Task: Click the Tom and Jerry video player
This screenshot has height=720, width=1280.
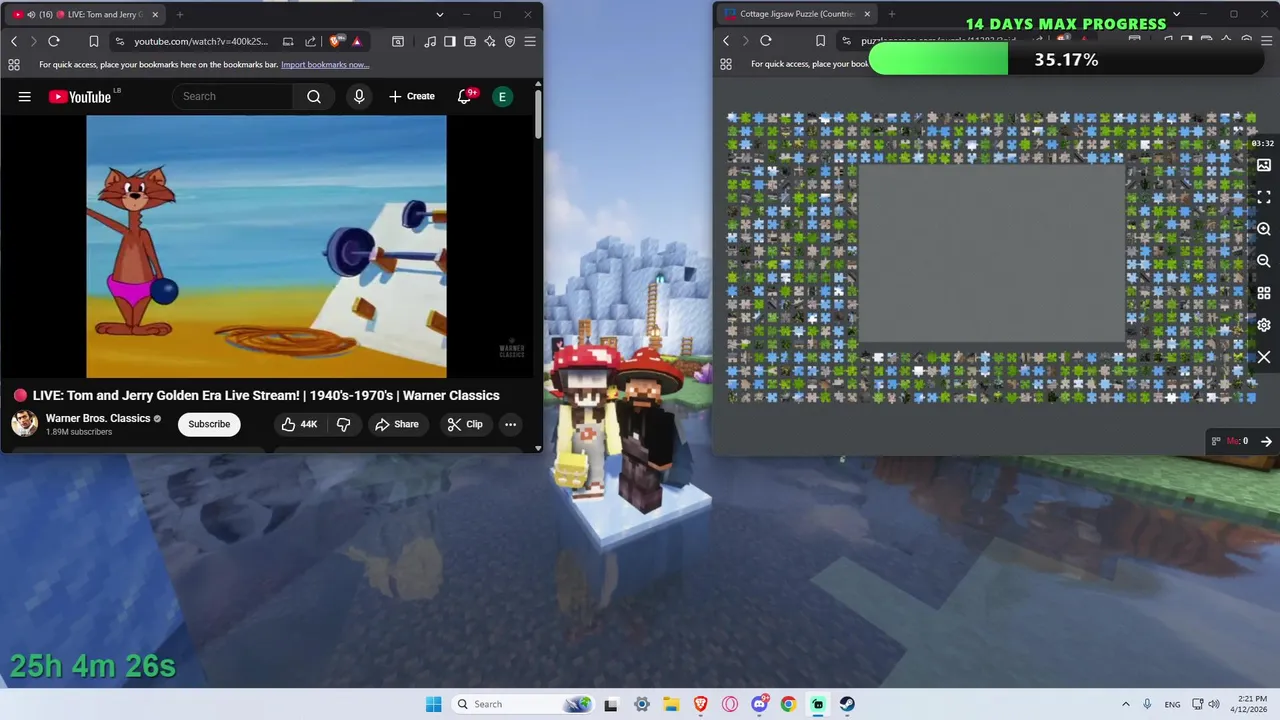Action: [x=266, y=246]
